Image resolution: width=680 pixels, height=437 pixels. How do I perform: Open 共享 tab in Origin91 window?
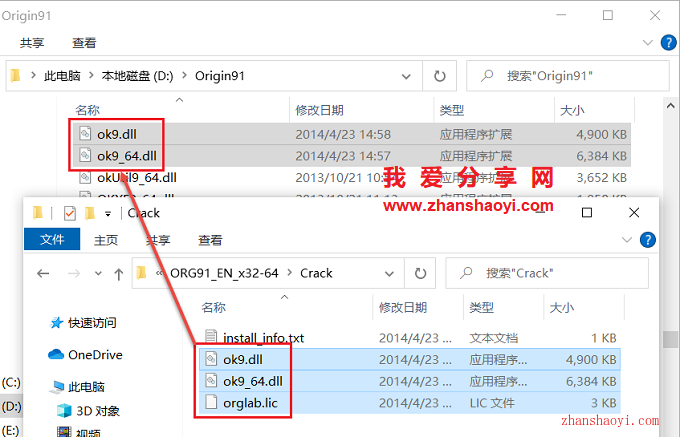click(x=32, y=43)
